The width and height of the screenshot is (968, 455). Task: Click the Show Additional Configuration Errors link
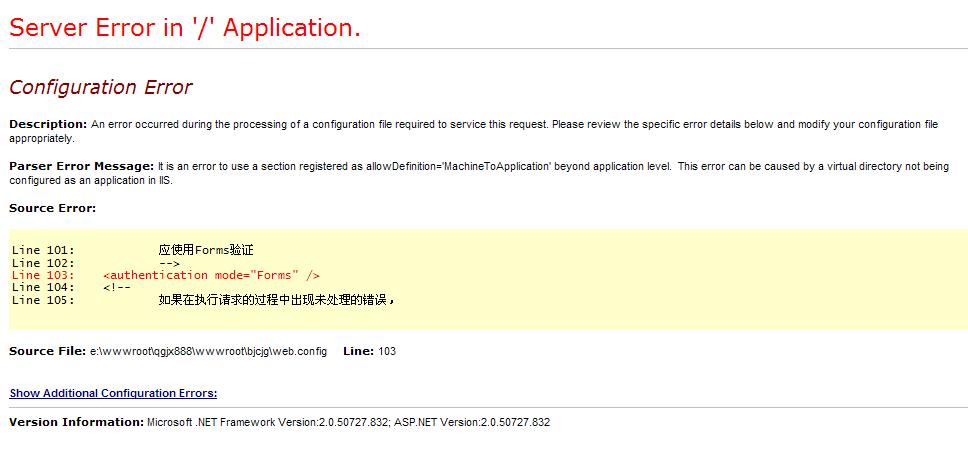(113, 393)
